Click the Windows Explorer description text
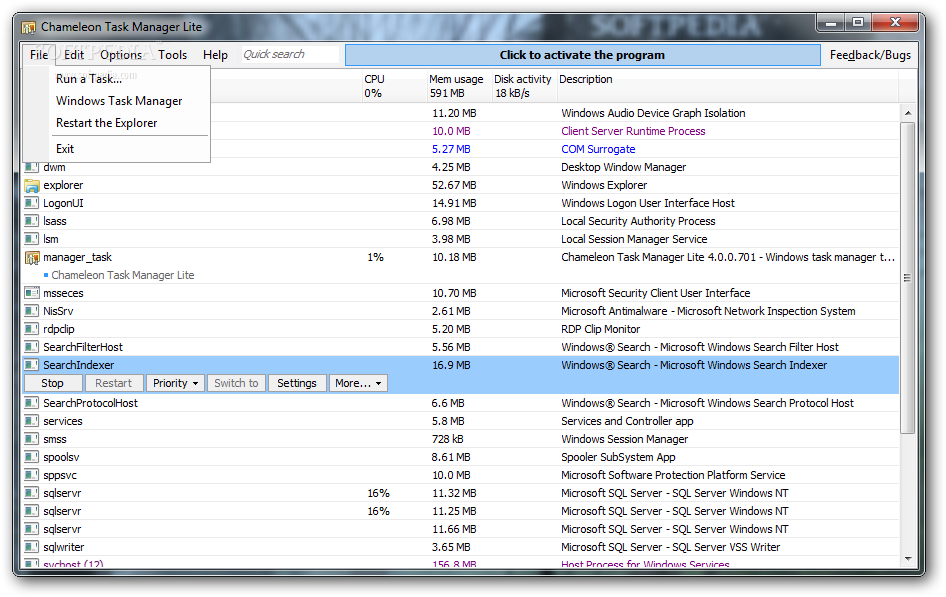 coord(604,185)
